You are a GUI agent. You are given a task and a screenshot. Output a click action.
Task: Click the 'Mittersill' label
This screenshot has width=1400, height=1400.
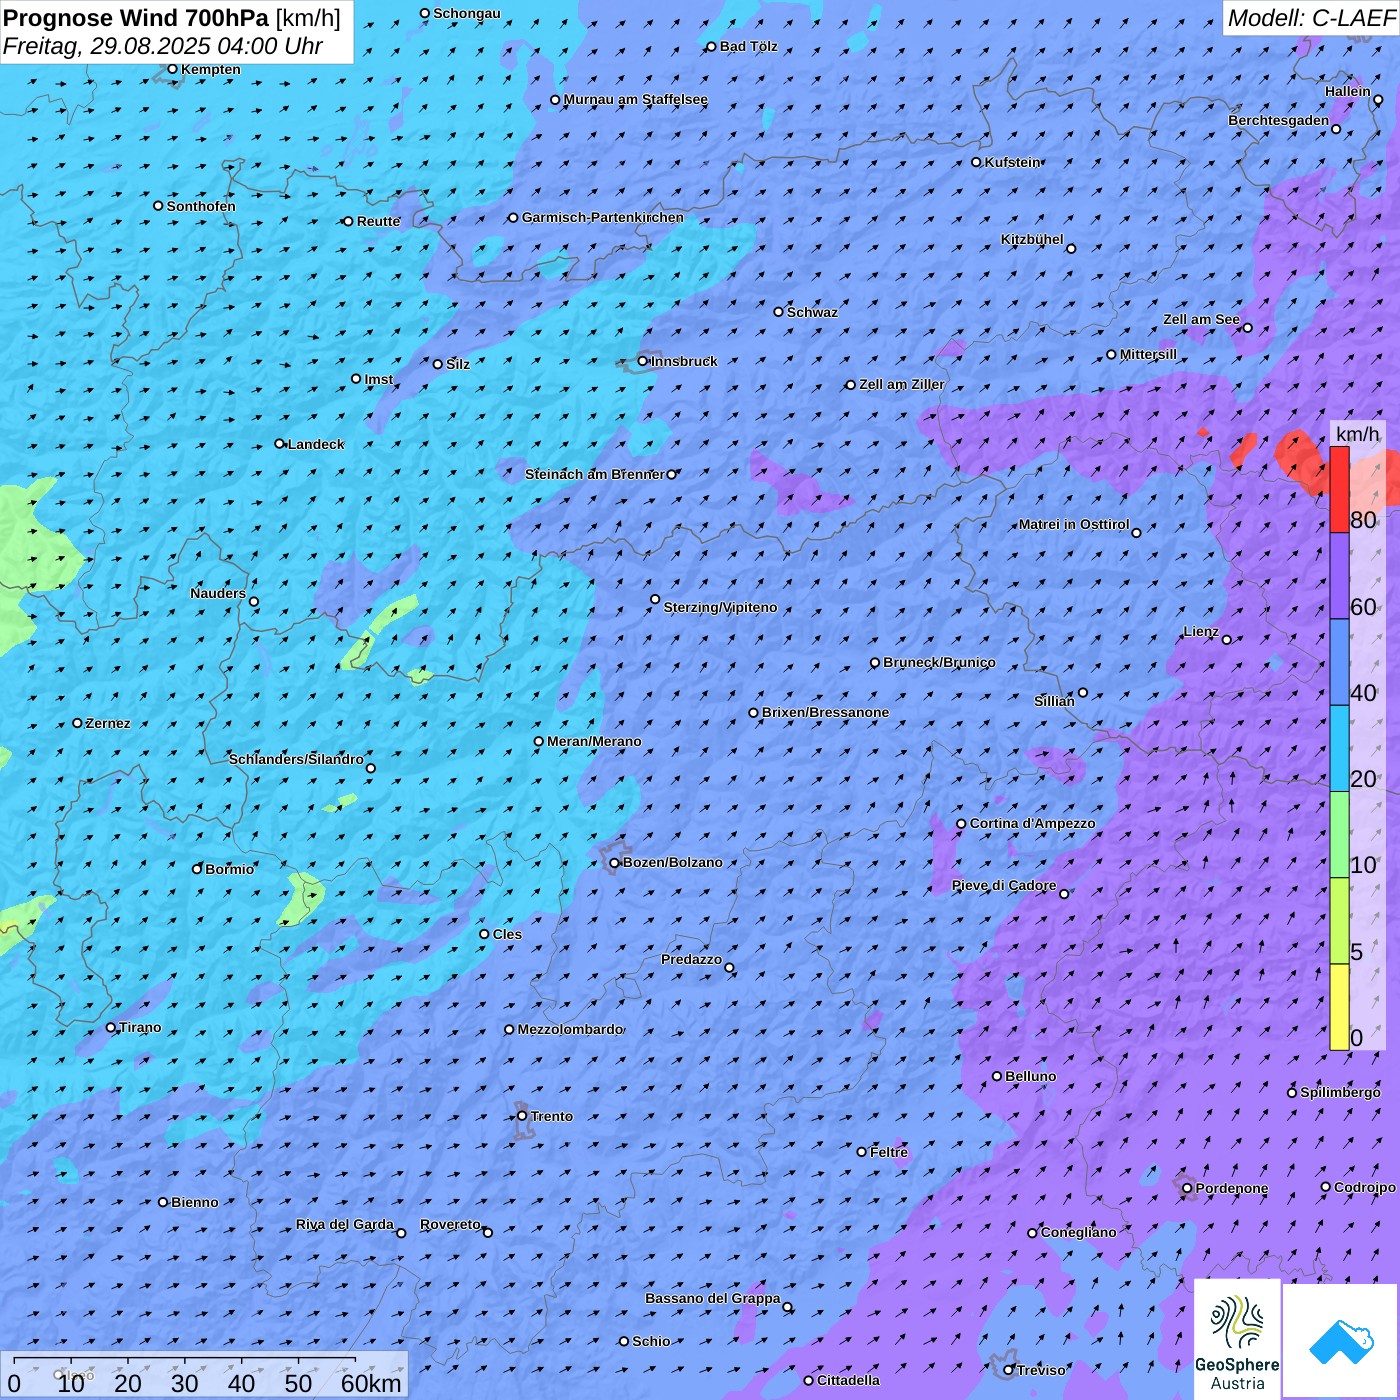pyautogui.click(x=1148, y=354)
